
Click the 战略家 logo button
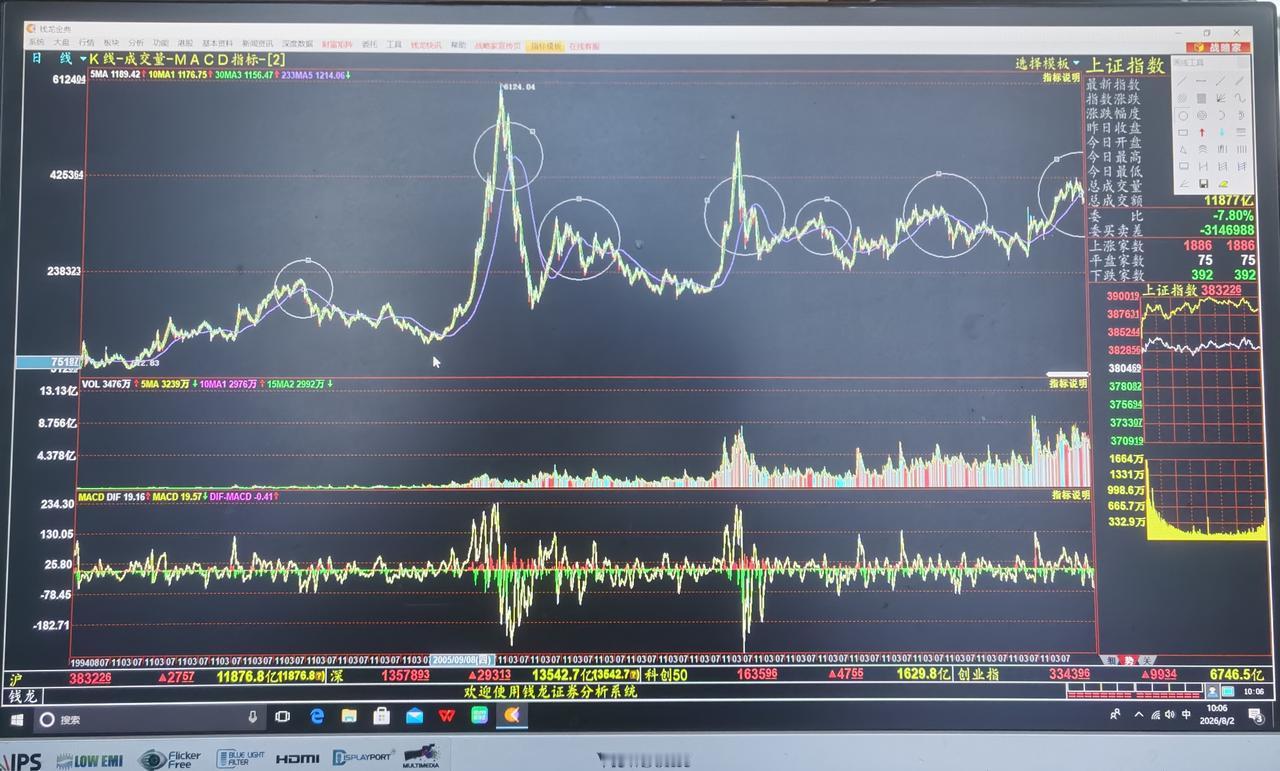1218,47
